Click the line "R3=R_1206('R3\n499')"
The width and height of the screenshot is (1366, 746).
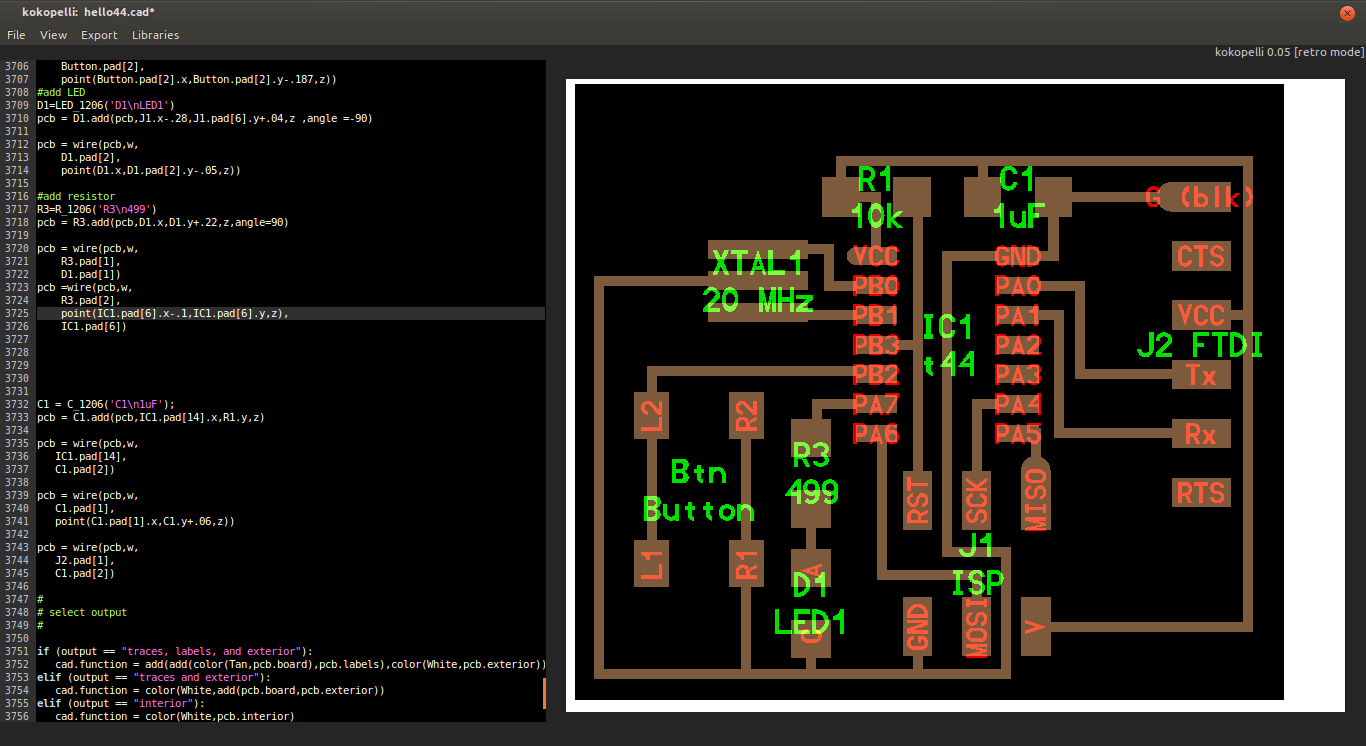point(97,209)
